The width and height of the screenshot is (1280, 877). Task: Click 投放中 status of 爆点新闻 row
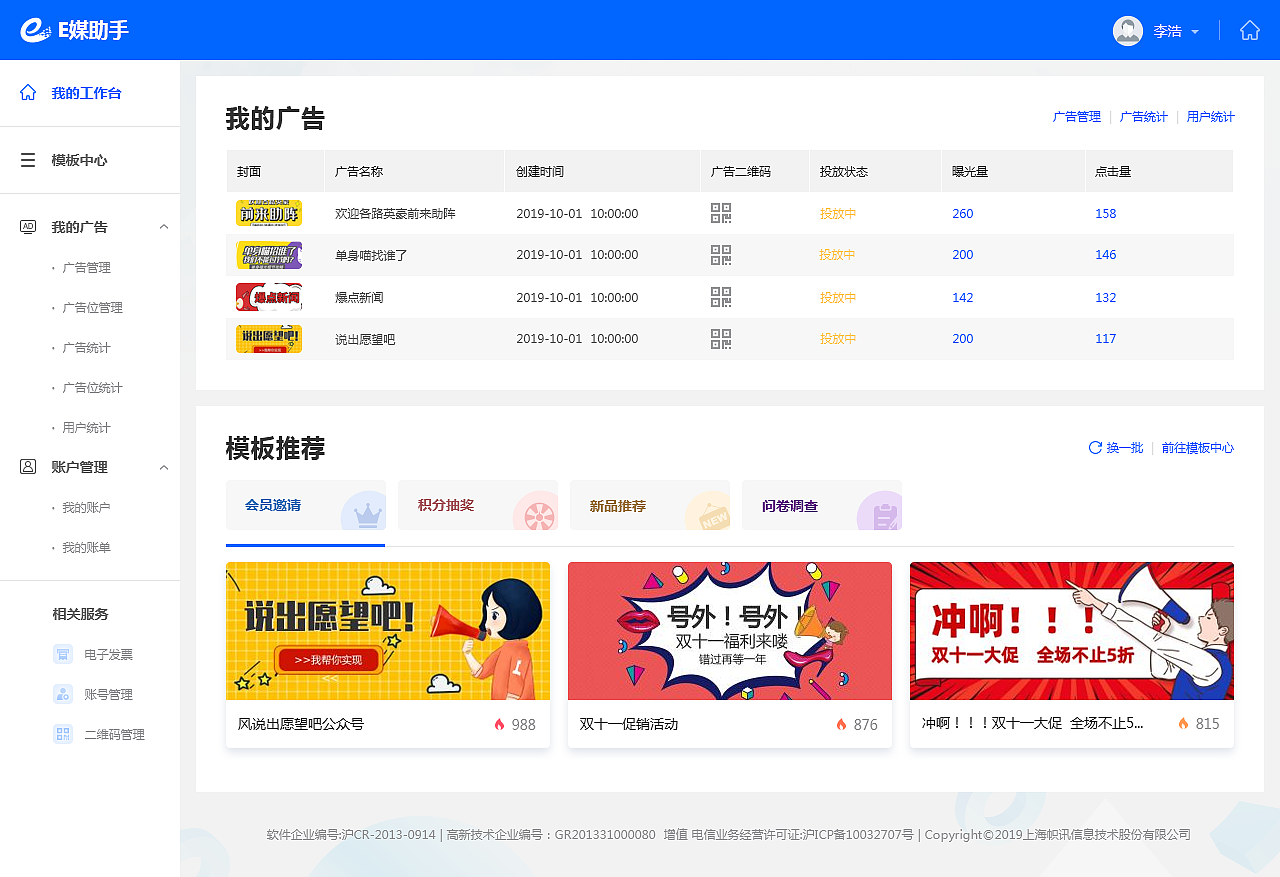tap(838, 298)
